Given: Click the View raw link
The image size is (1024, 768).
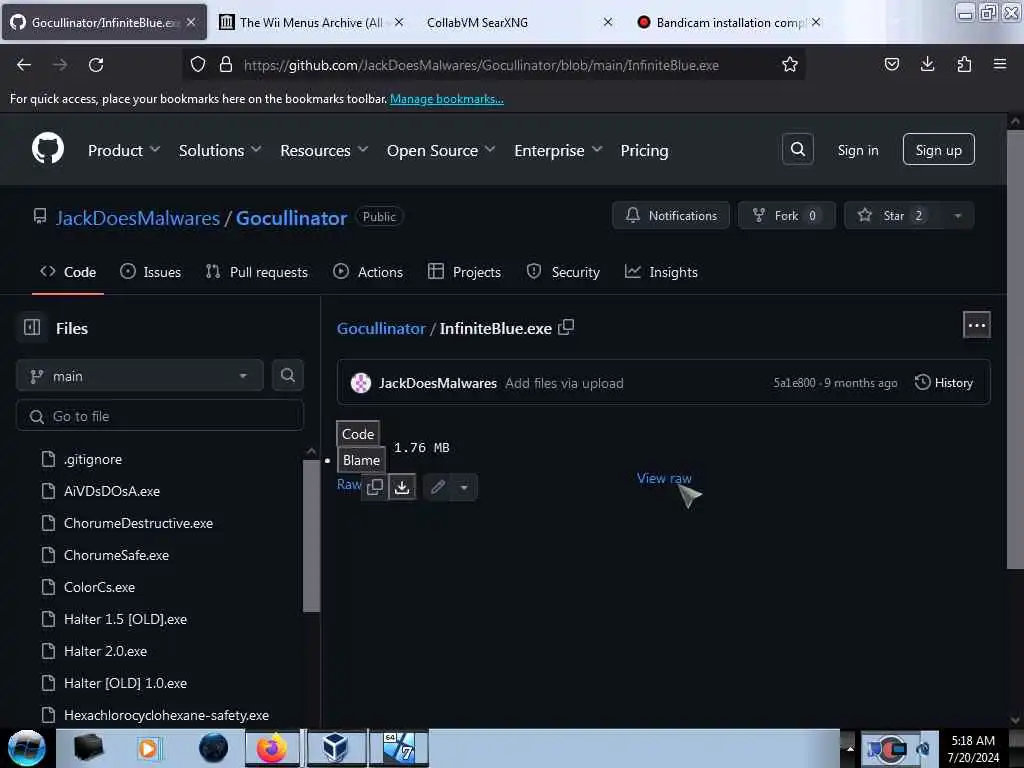Looking at the screenshot, I should click(x=664, y=478).
